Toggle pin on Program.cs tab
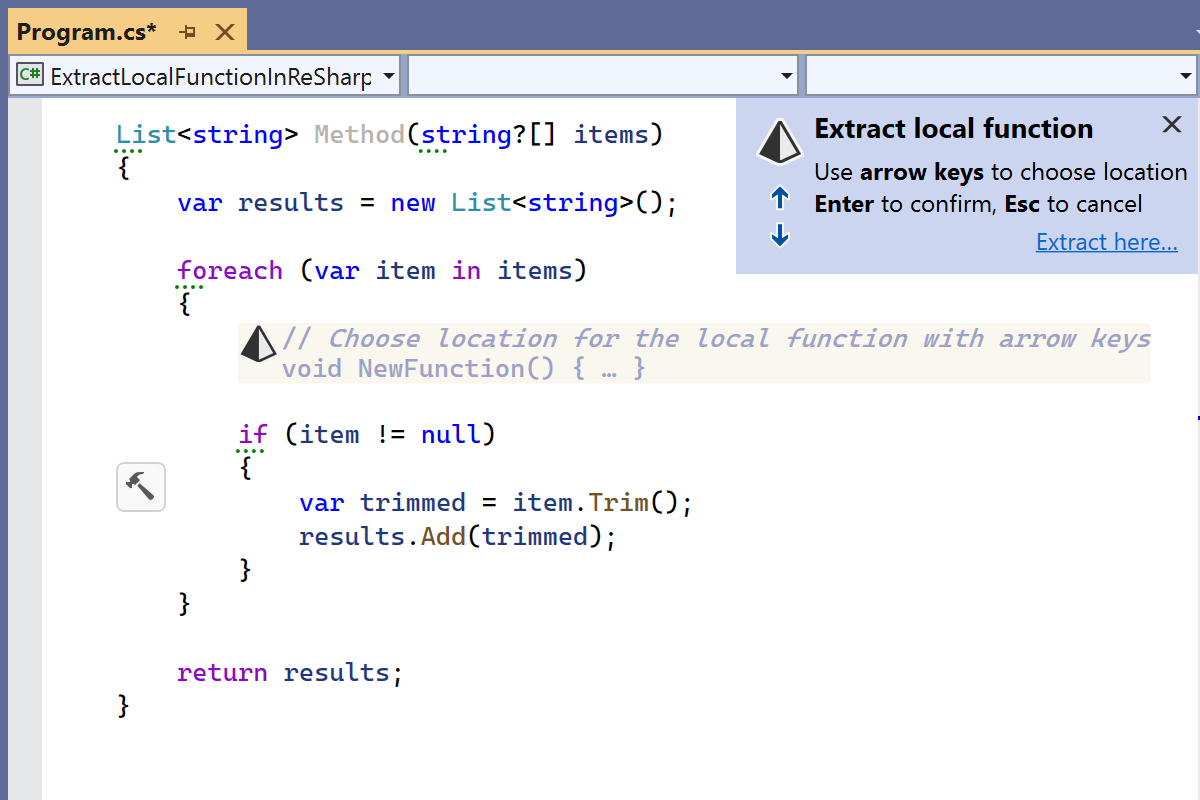 [x=188, y=32]
